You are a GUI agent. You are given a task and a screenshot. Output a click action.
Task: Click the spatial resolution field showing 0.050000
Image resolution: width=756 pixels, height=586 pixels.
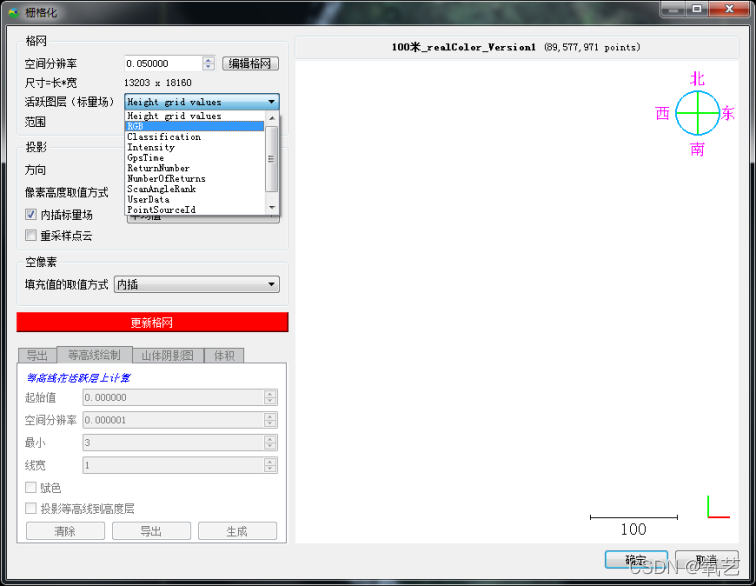click(163, 63)
